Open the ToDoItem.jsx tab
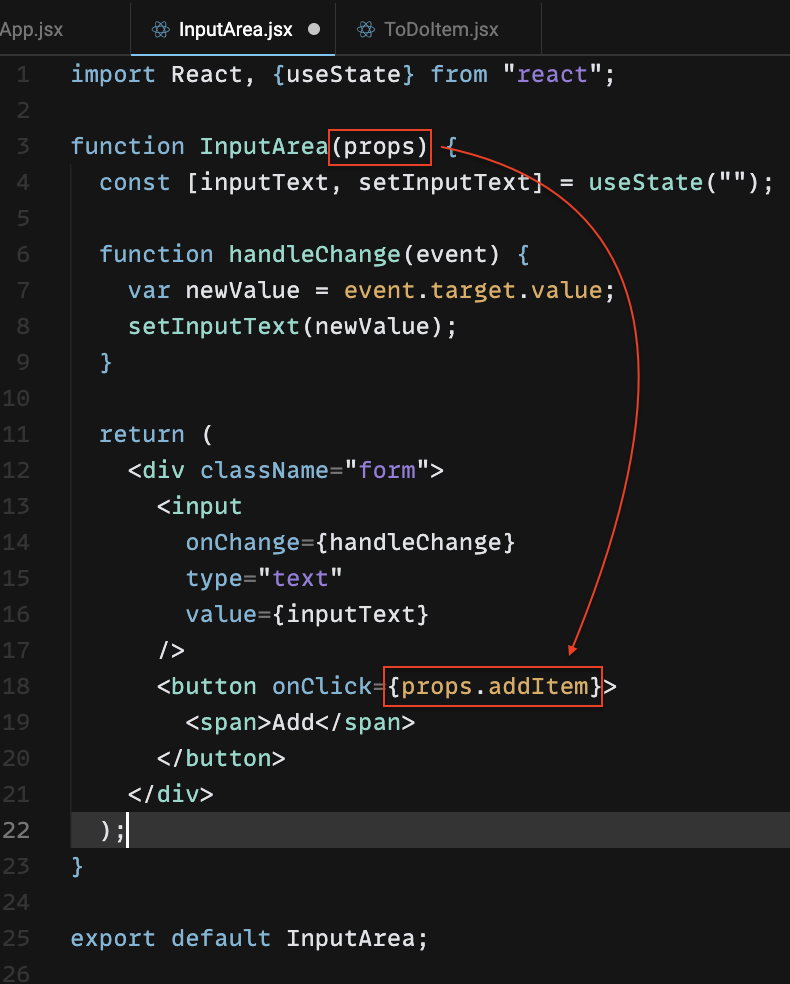Image resolution: width=790 pixels, height=984 pixels. coord(439,29)
